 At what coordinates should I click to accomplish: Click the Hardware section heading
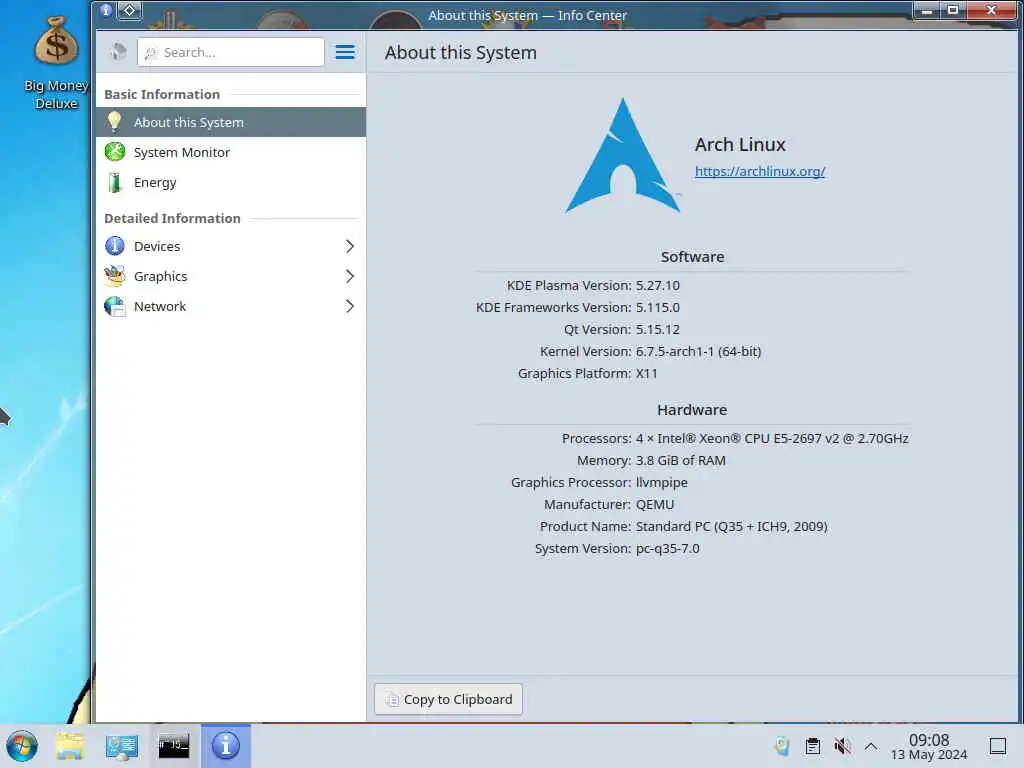[x=692, y=409]
